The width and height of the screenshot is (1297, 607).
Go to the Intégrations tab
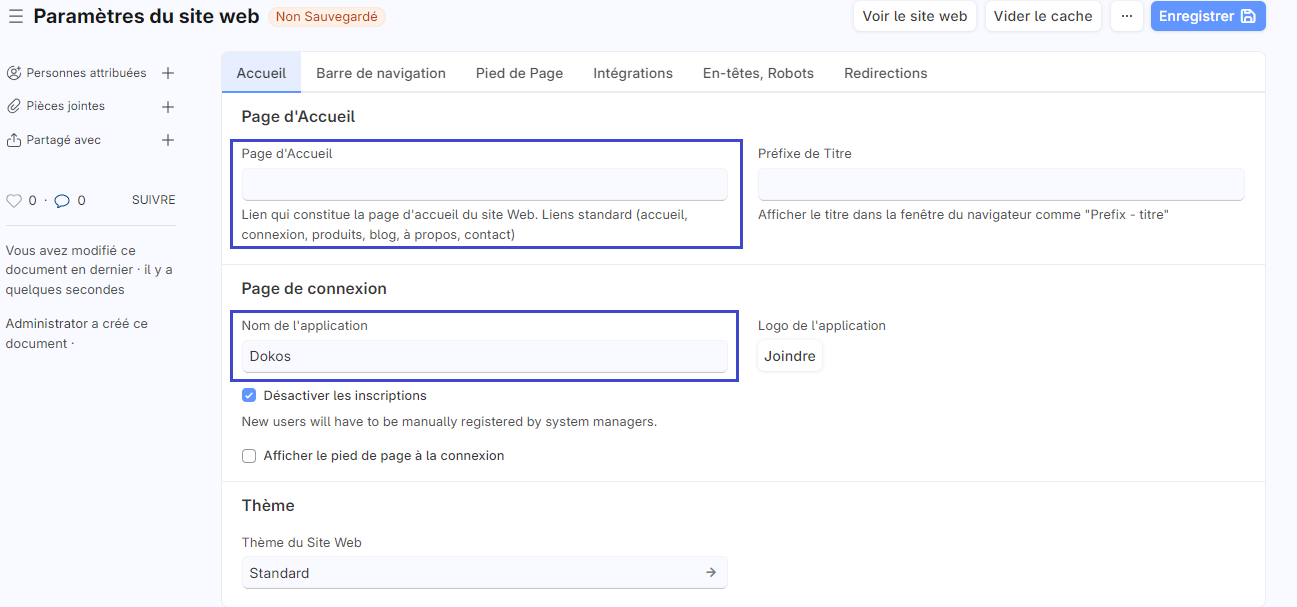click(633, 73)
